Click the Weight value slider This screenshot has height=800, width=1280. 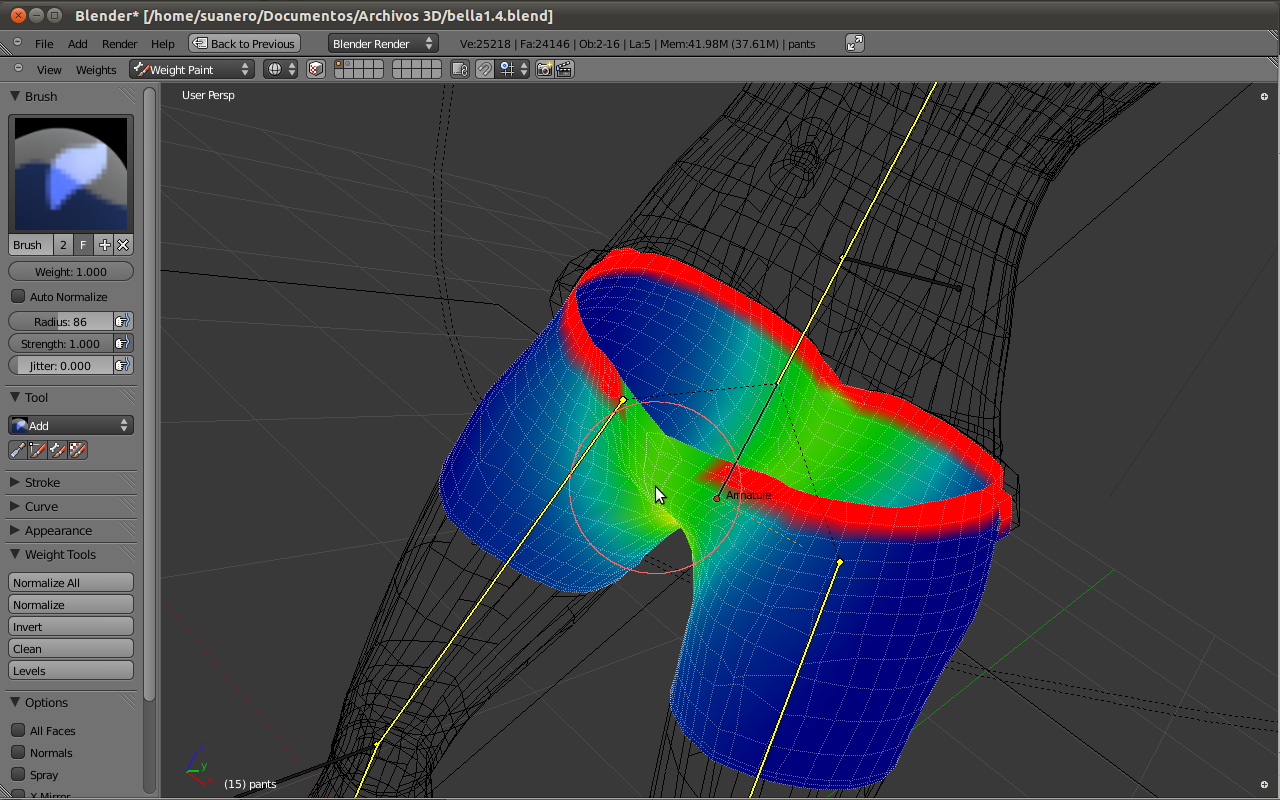(x=71, y=272)
